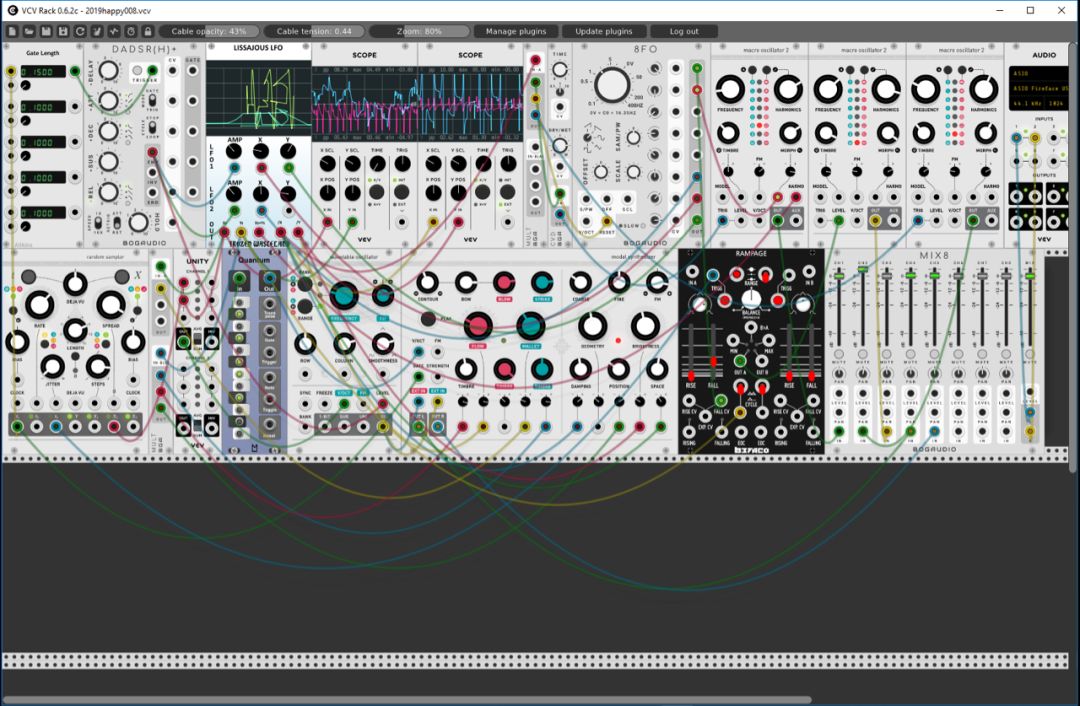
Task: Revert patch using the circular arrow icon
Action: tap(80, 31)
